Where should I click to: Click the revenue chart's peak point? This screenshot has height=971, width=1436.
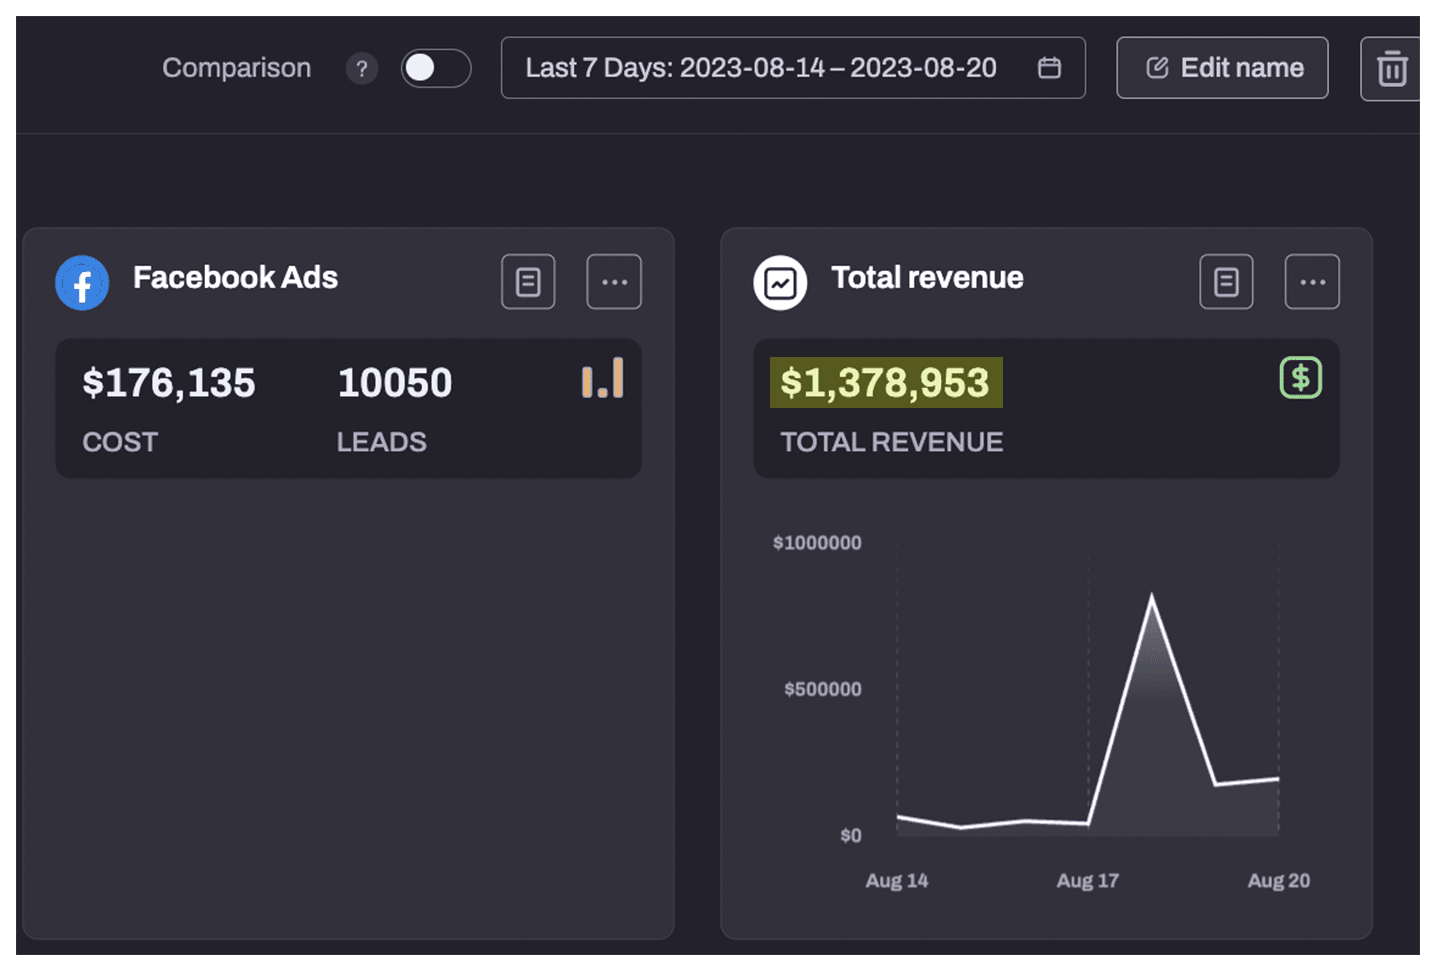1152,597
